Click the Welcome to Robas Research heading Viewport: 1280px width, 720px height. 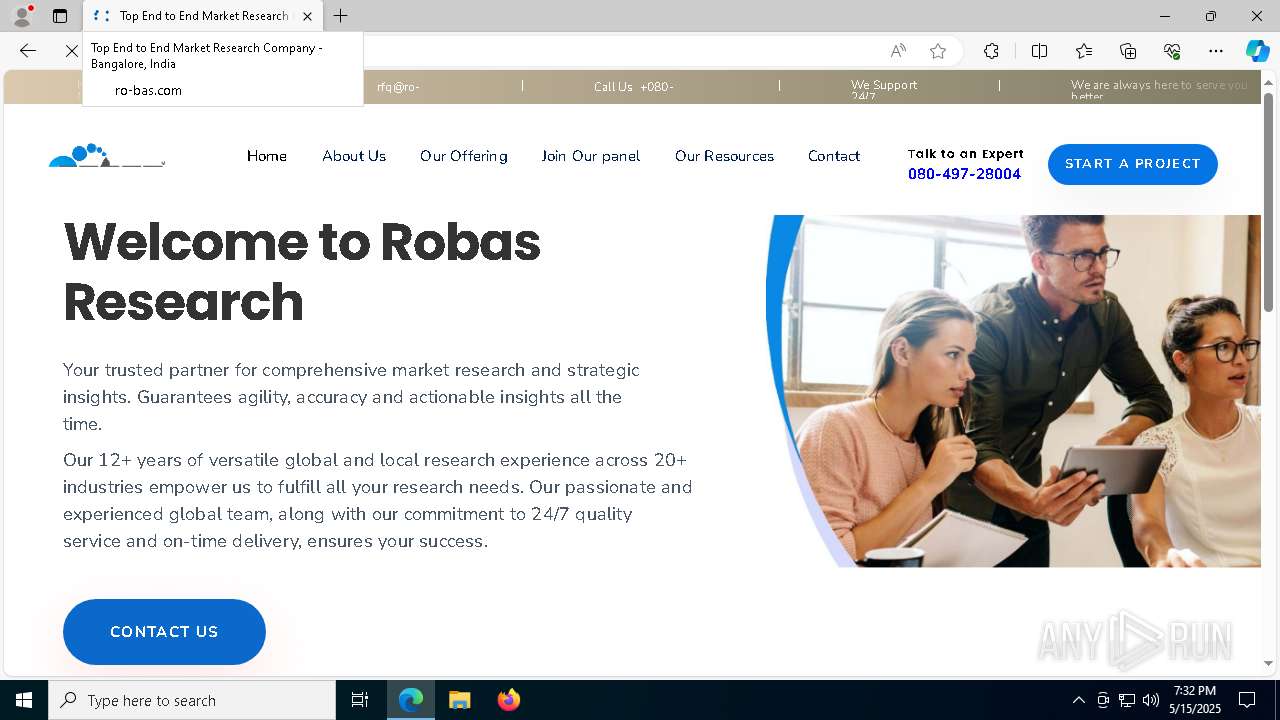click(x=302, y=271)
